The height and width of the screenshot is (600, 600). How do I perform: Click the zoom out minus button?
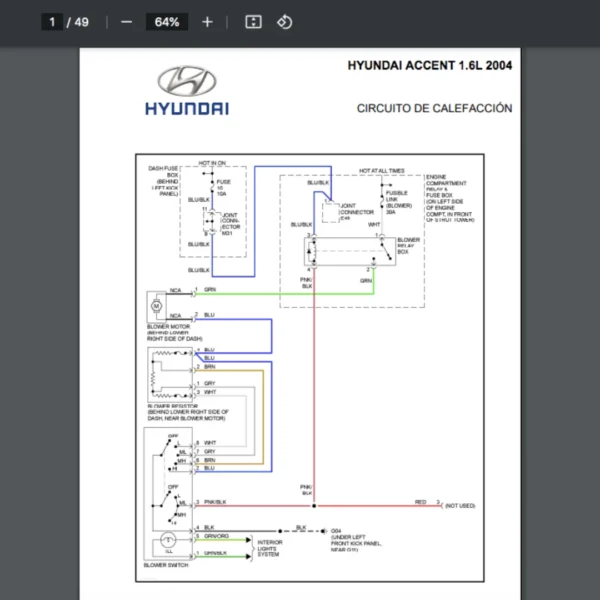[126, 22]
